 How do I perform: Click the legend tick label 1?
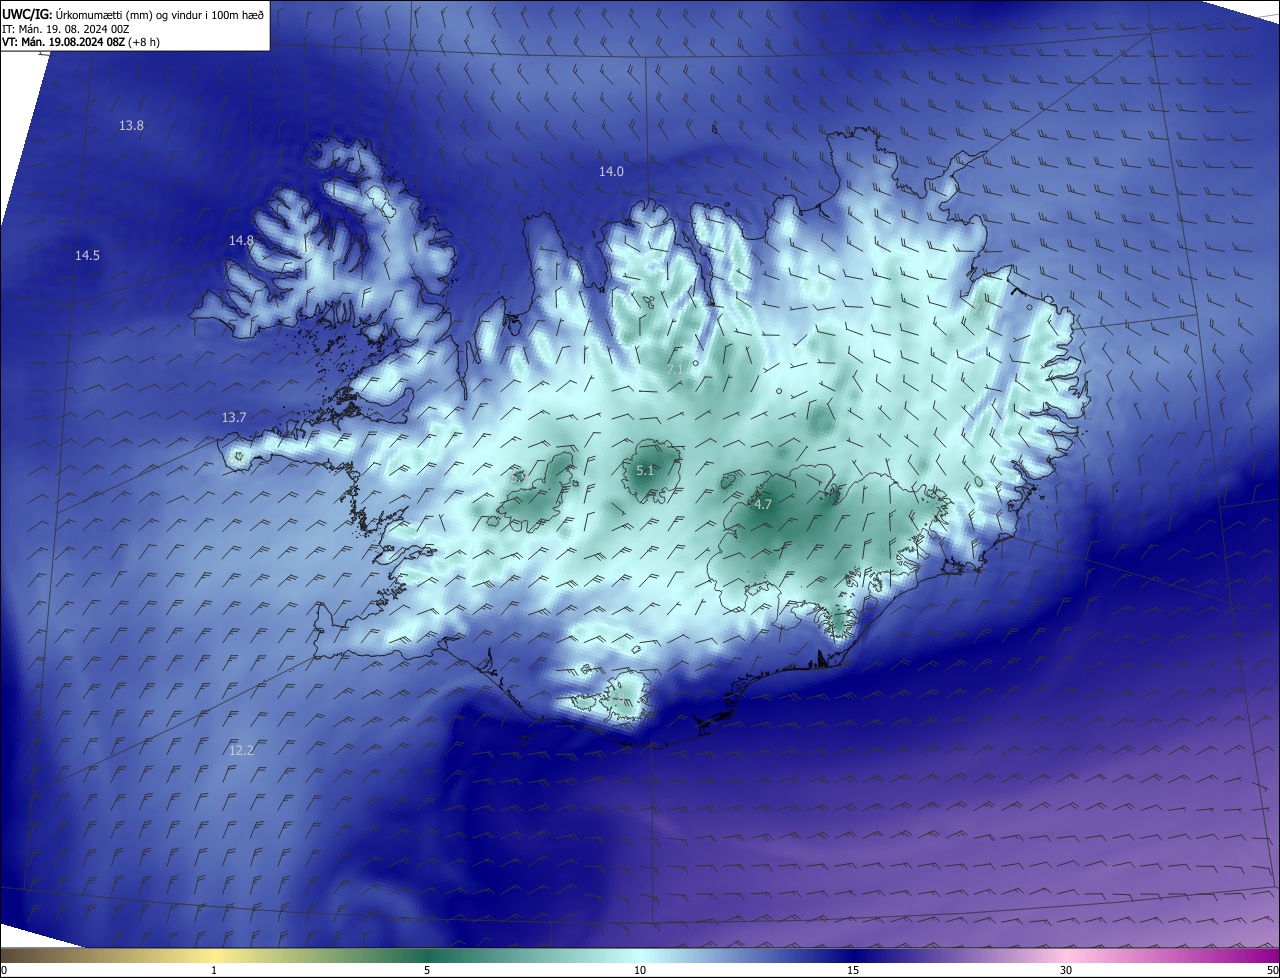click(x=214, y=971)
